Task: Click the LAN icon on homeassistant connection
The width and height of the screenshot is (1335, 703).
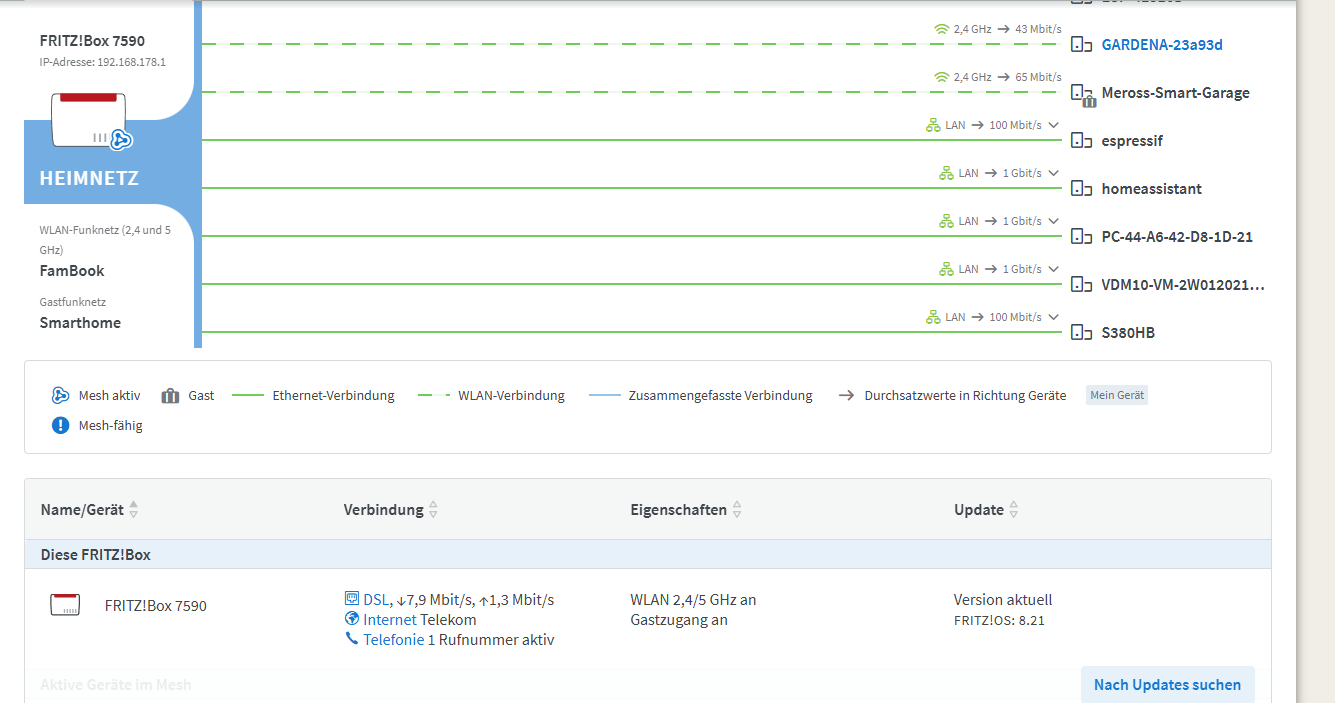Action: (946, 173)
